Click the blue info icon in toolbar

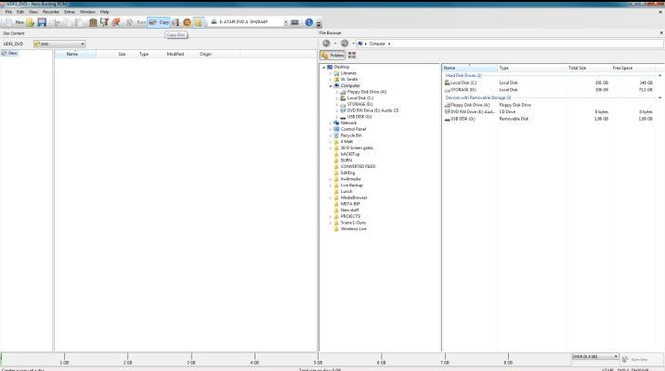pyautogui.click(x=309, y=22)
